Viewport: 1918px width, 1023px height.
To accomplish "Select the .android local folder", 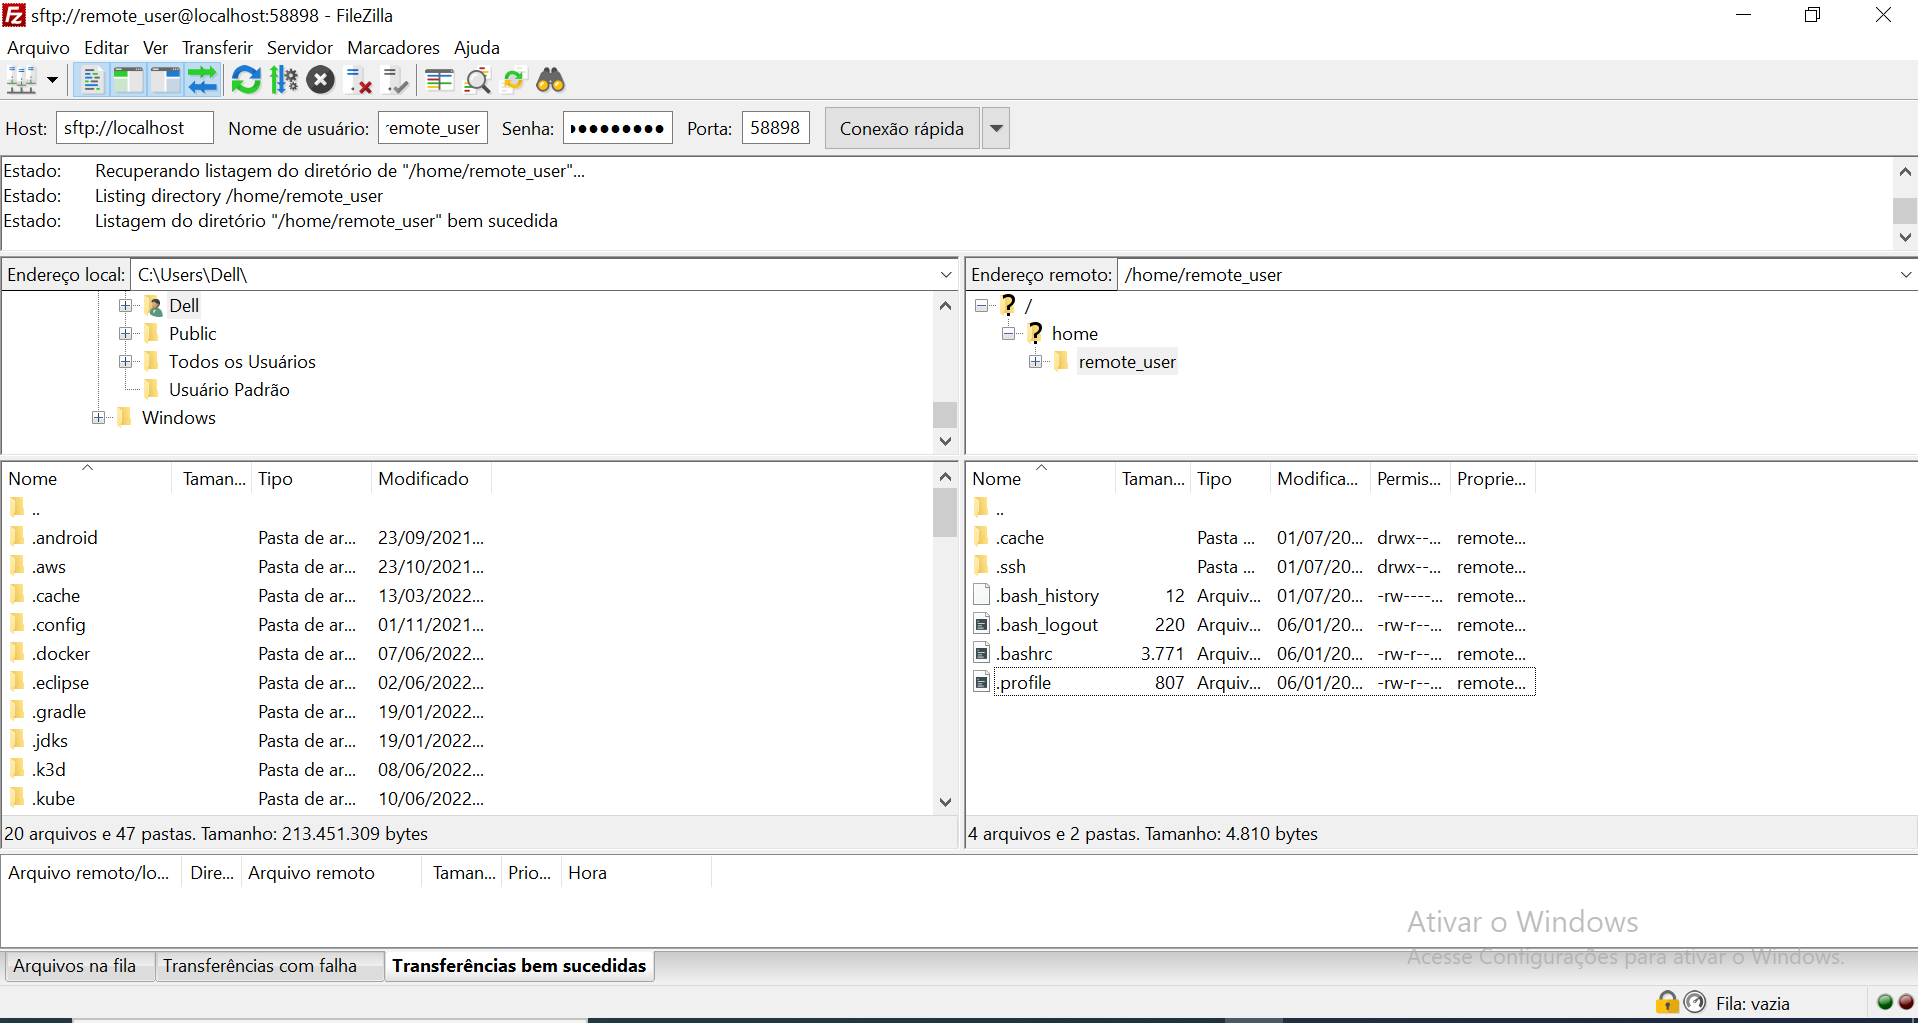I will tap(65, 538).
